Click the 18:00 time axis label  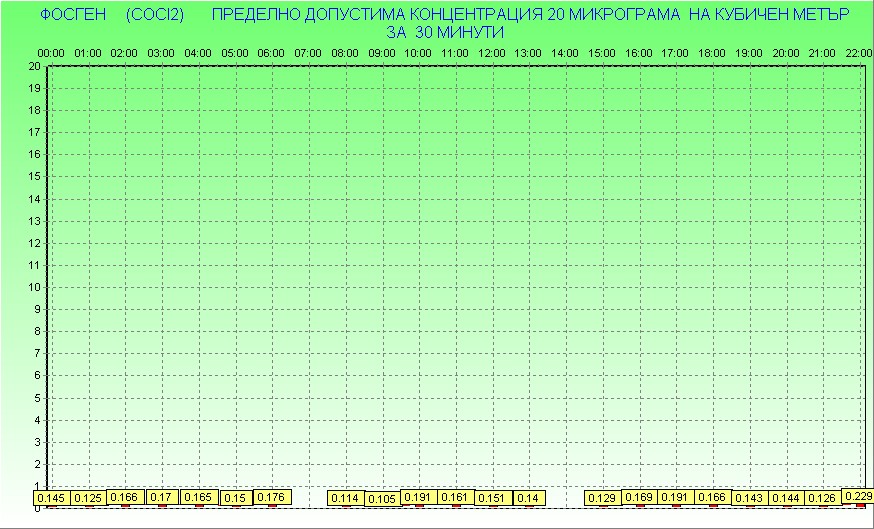(x=712, y=54)
